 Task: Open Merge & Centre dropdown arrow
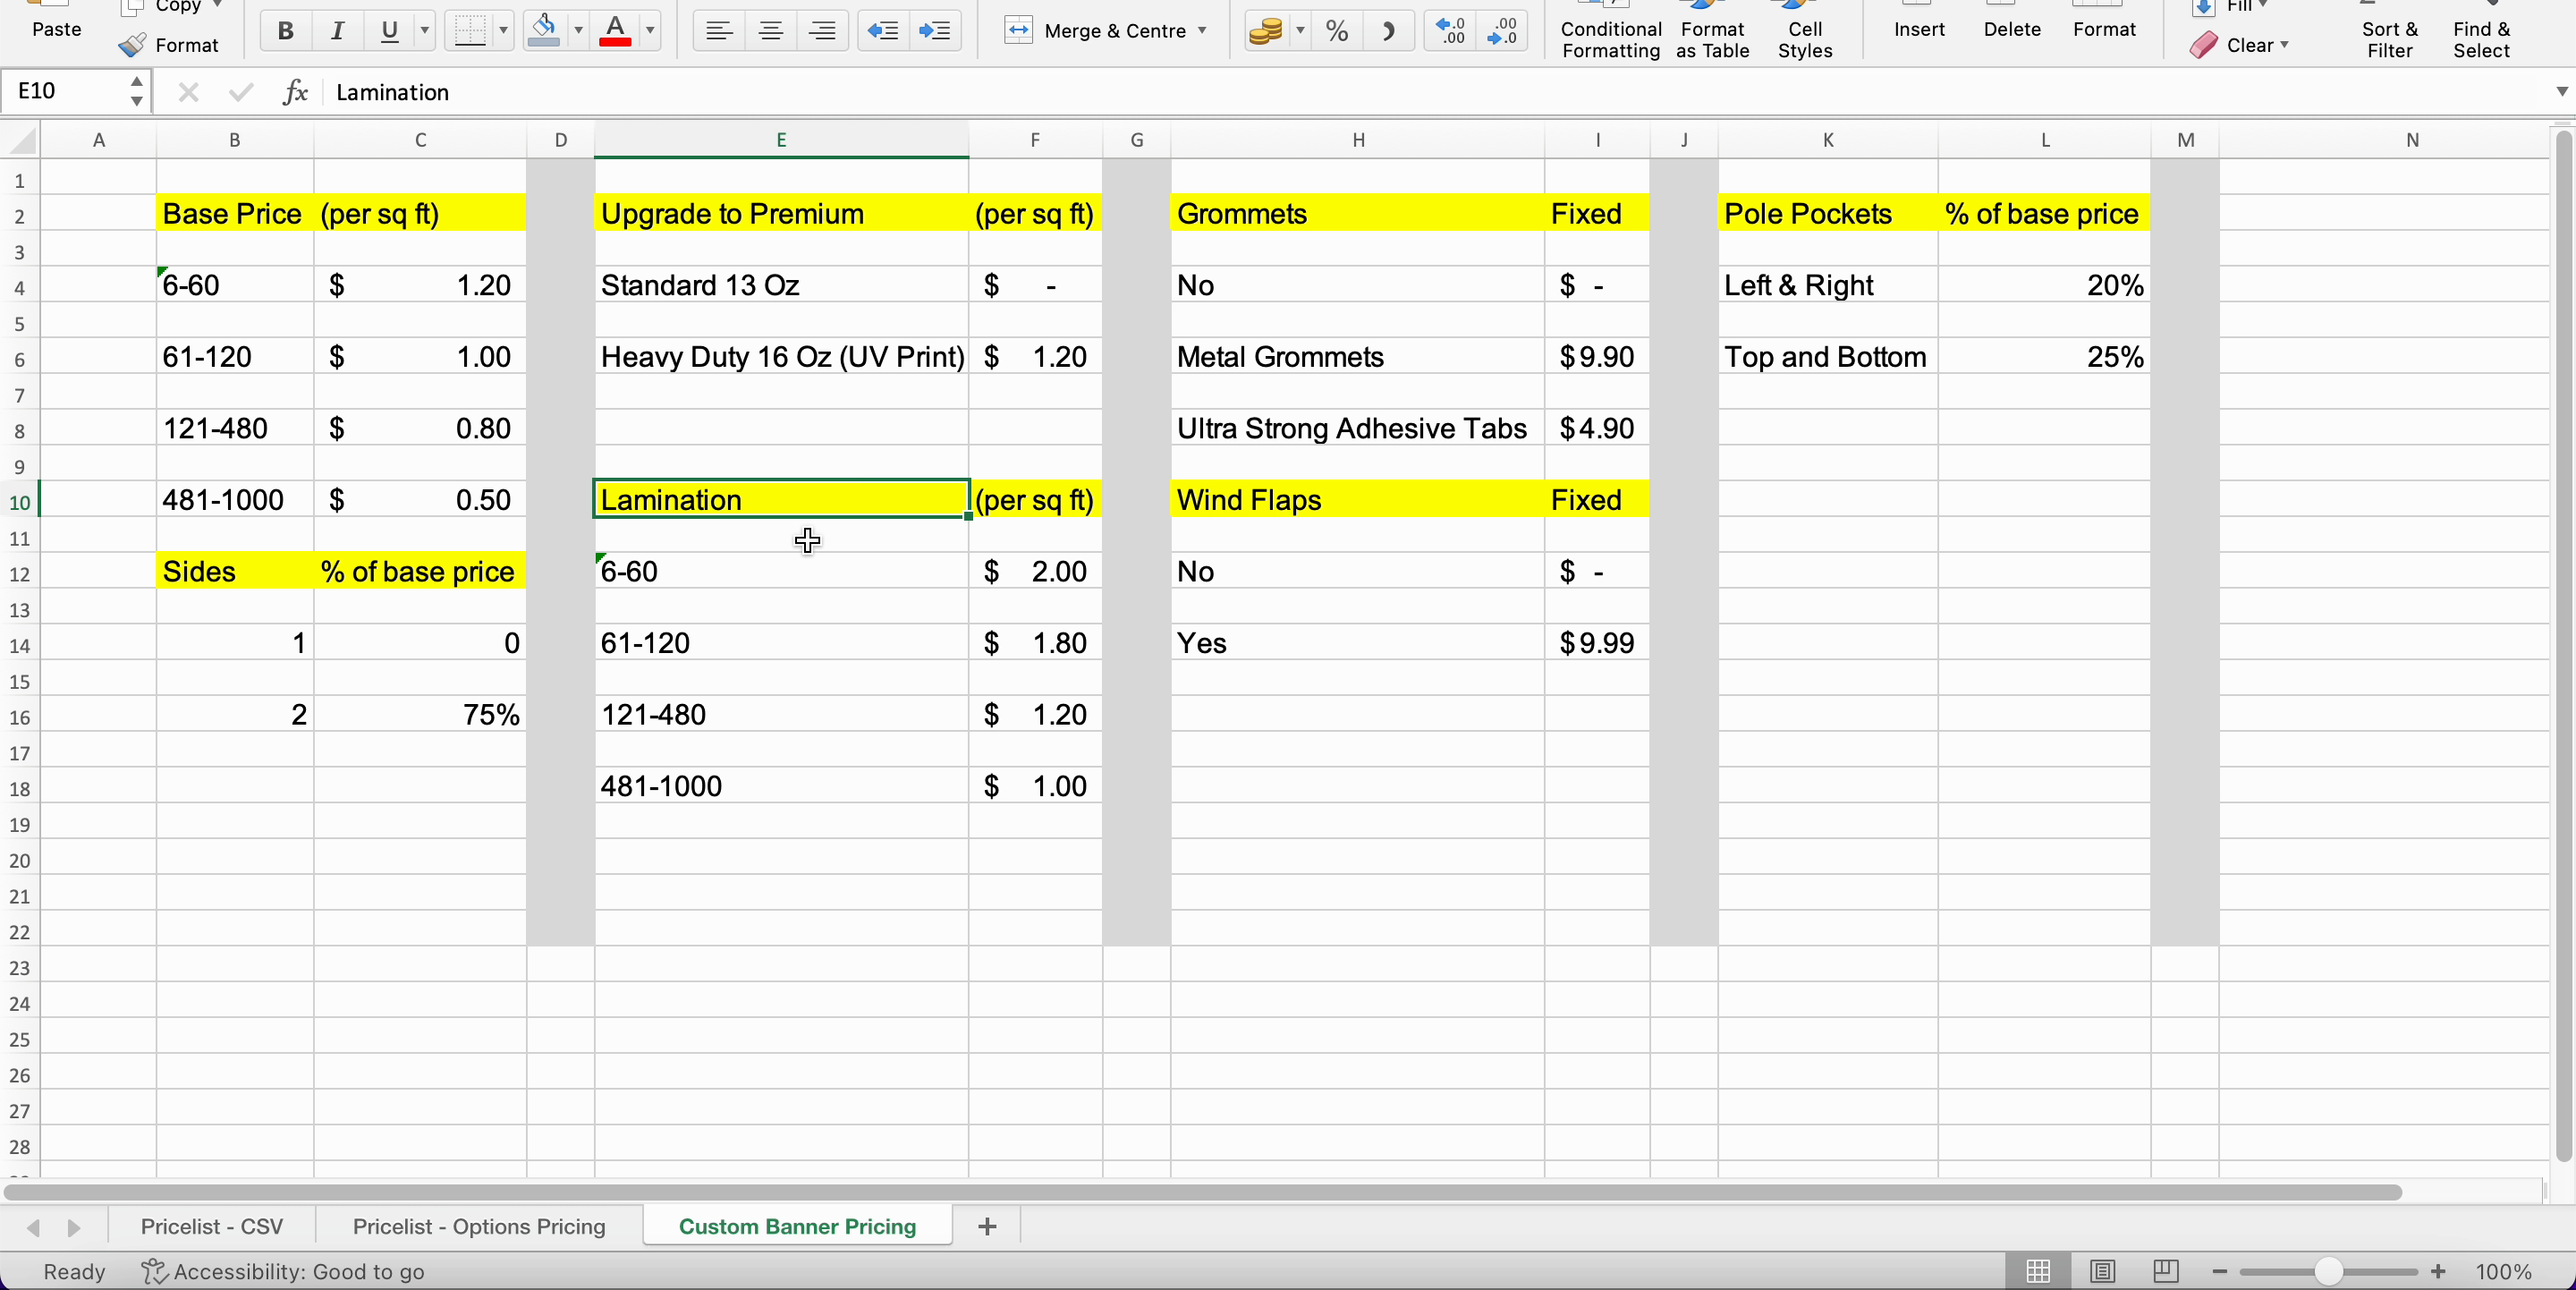(1202, 31)
